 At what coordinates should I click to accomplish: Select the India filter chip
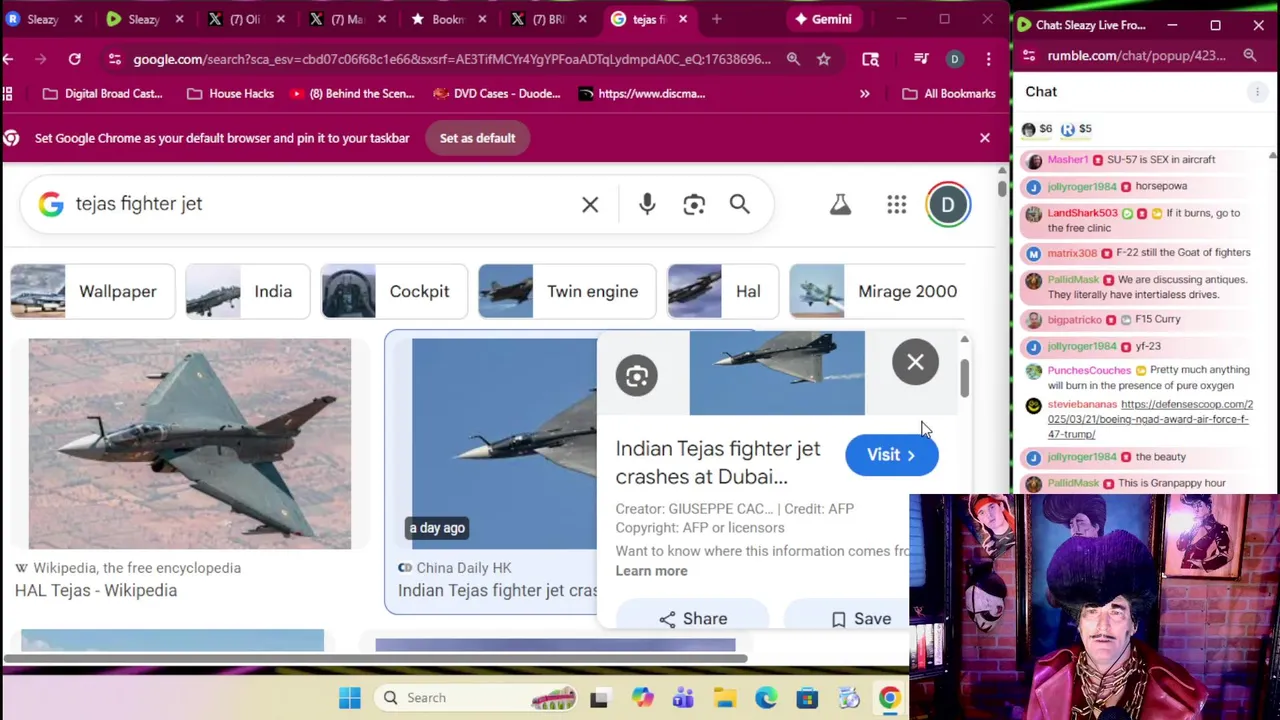[x=247, y=291]
